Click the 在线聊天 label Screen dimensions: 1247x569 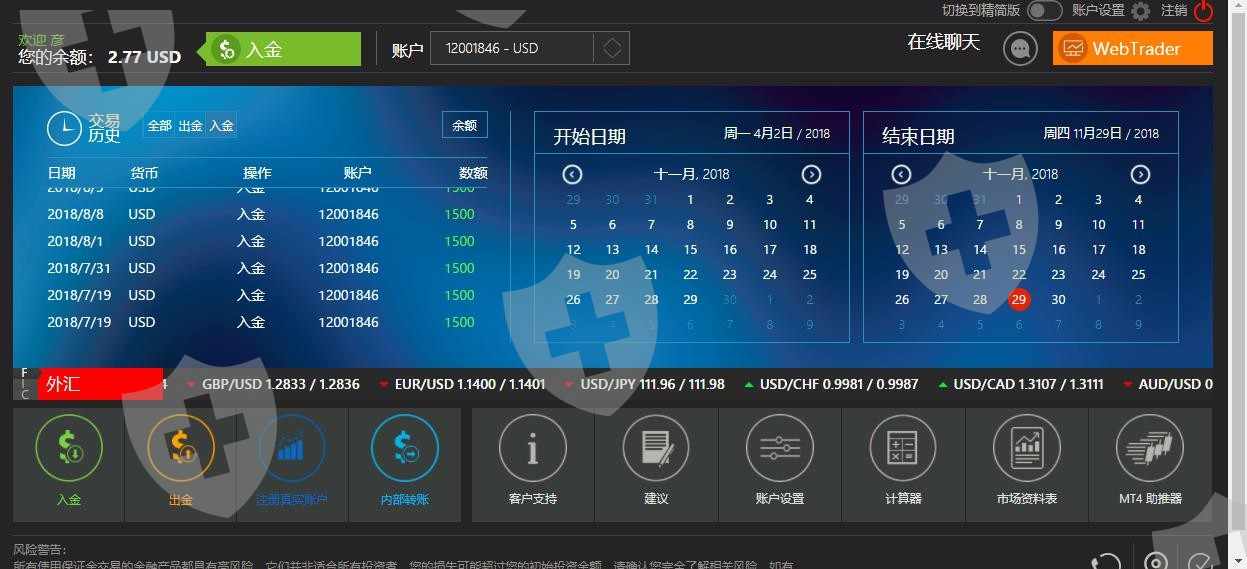tap(944, 42)
